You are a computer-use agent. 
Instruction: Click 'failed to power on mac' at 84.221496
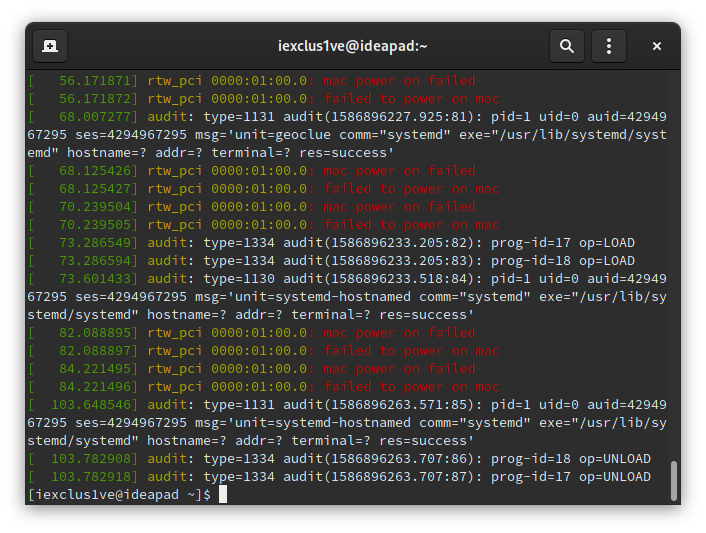click(412, 387)
